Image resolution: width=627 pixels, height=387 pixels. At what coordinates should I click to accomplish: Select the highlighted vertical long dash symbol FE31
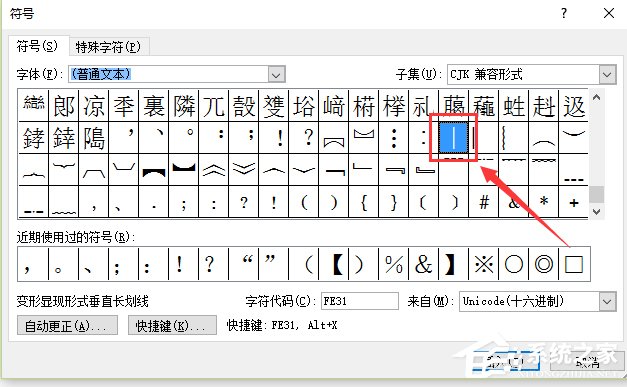(x=453, y=138)
